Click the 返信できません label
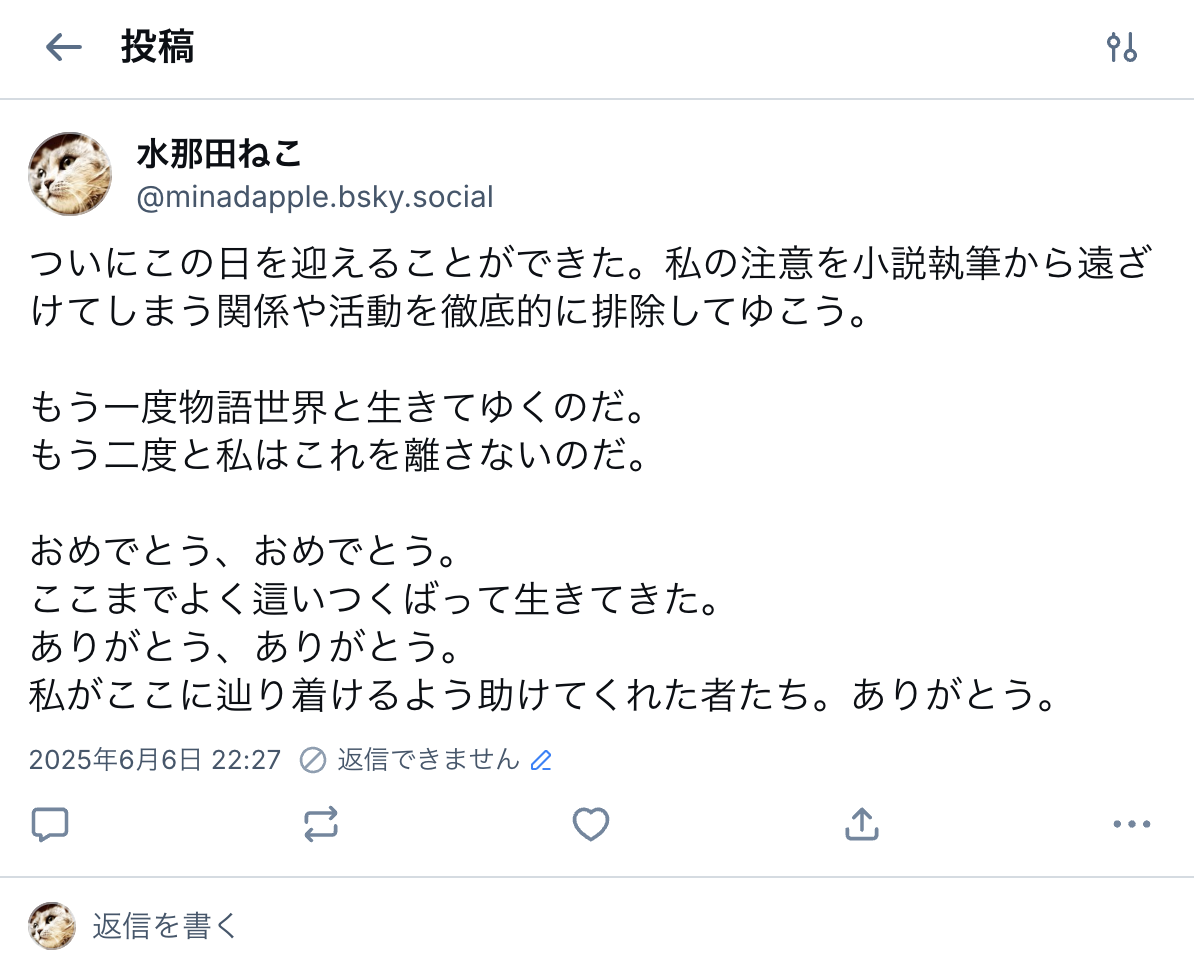This screenshot has width=1194, height=972. [x=428, y=760]
